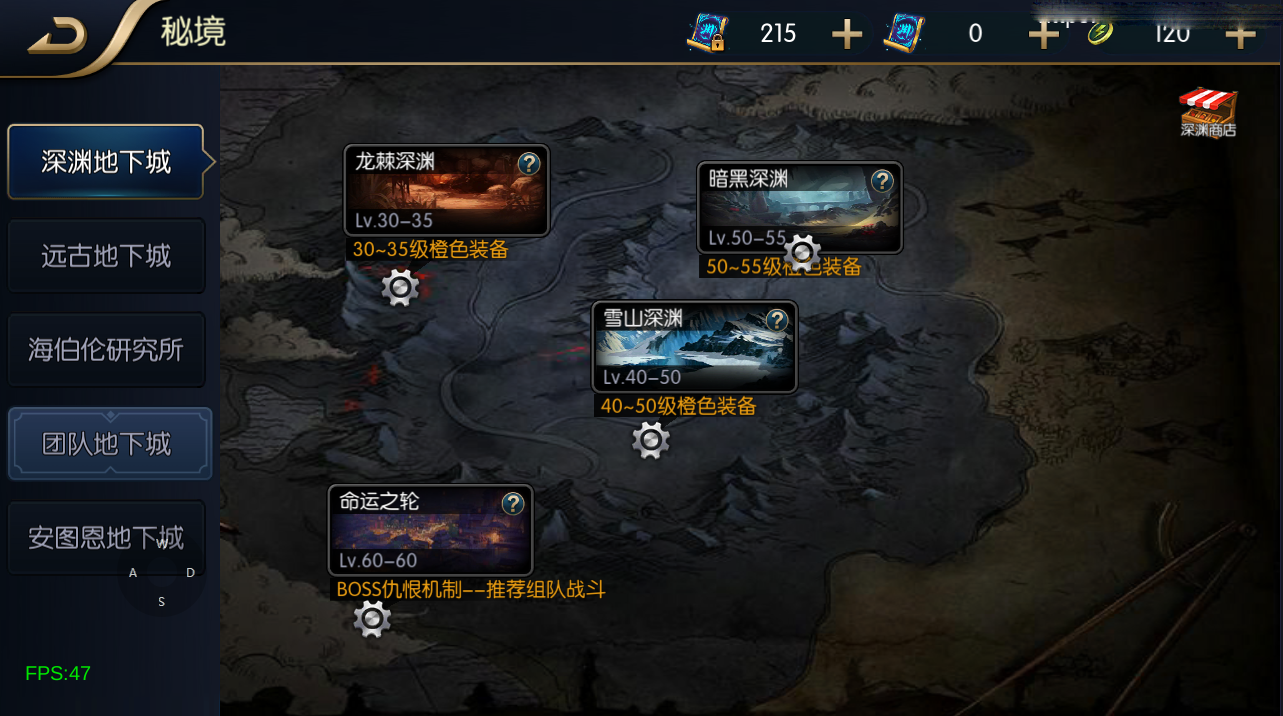Click the back arrow icon
Viewport: 1283px width, 716px height.
(x=57, y=36)
